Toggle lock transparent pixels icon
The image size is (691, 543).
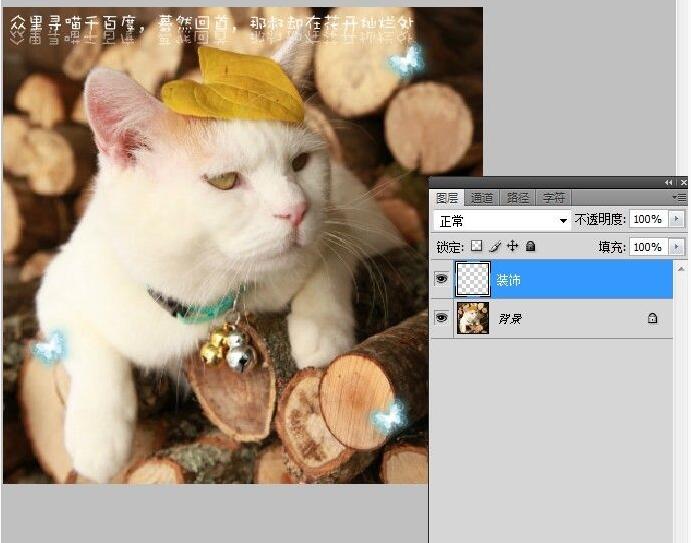(476, 246)
